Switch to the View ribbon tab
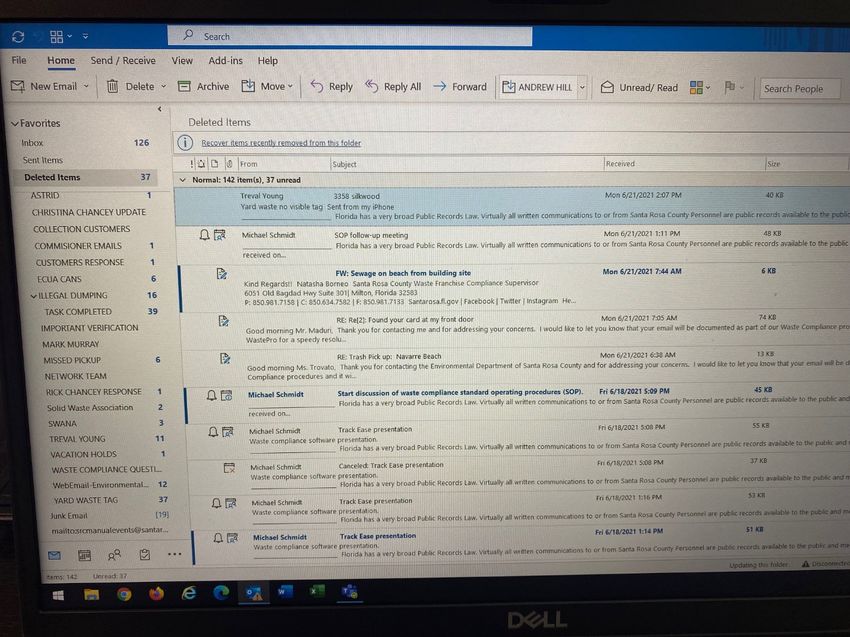Screen dimensions: 850x637 [x=182, y=61]
